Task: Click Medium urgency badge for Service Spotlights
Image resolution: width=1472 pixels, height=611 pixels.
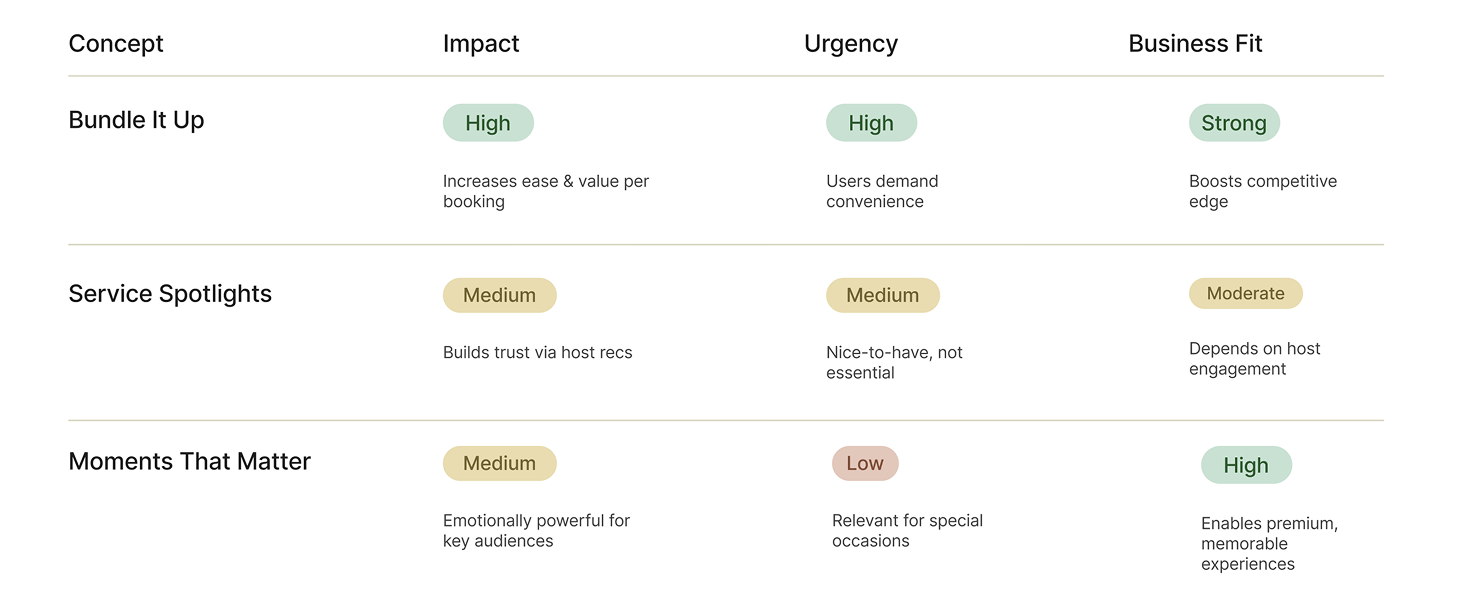Action: pyautogui.click(x=882, y=295)
